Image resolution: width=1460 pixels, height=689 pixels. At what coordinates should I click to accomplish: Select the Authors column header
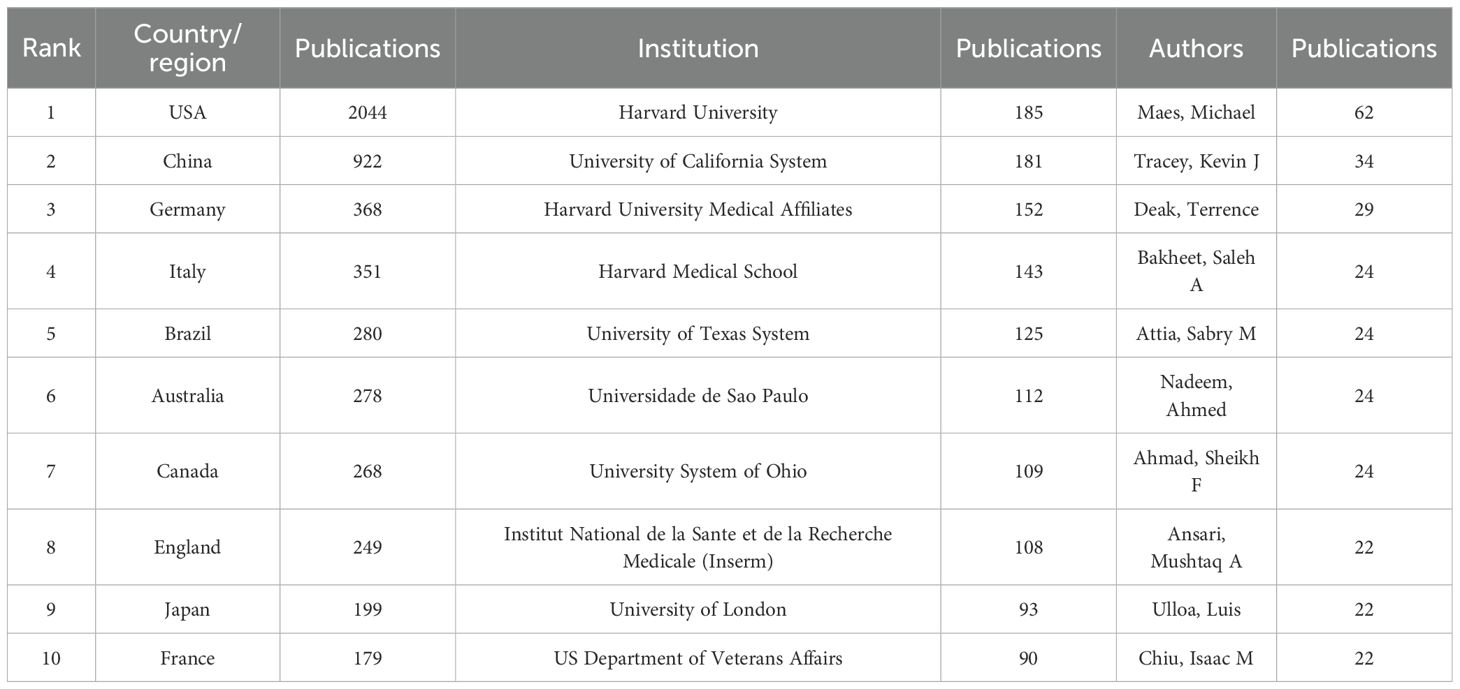coord(1196,48)
